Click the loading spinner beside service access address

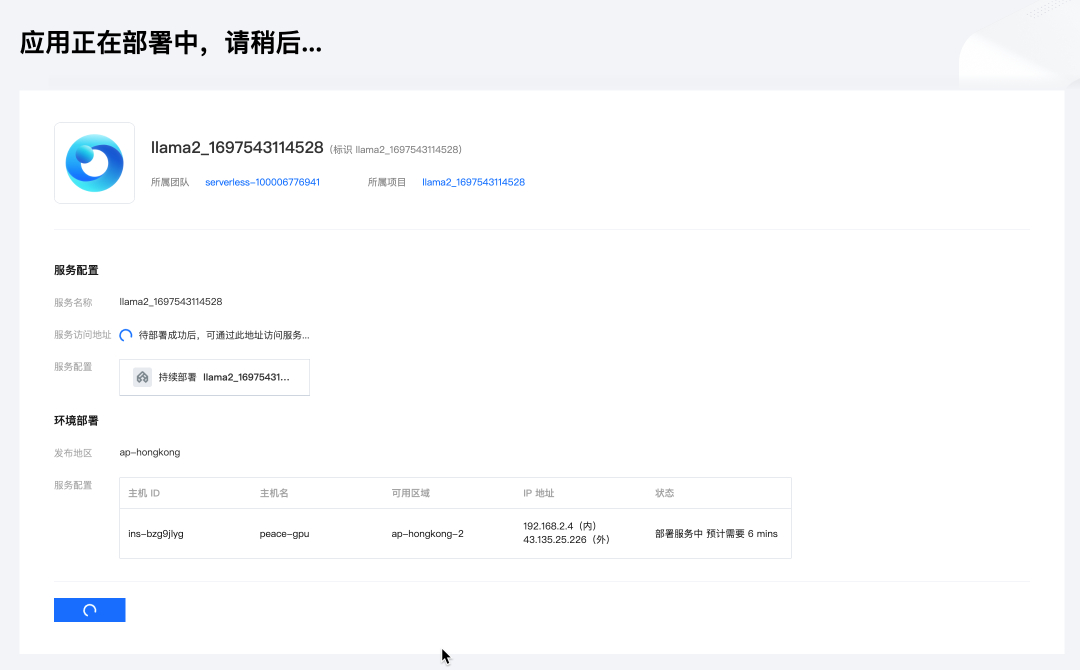[x=125, y=335]
